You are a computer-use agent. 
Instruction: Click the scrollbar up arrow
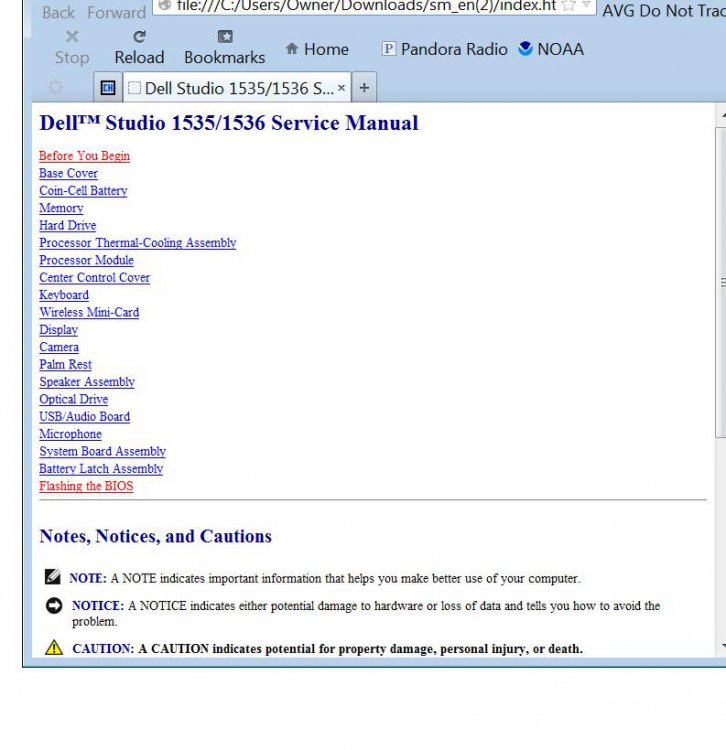[722, 115]
